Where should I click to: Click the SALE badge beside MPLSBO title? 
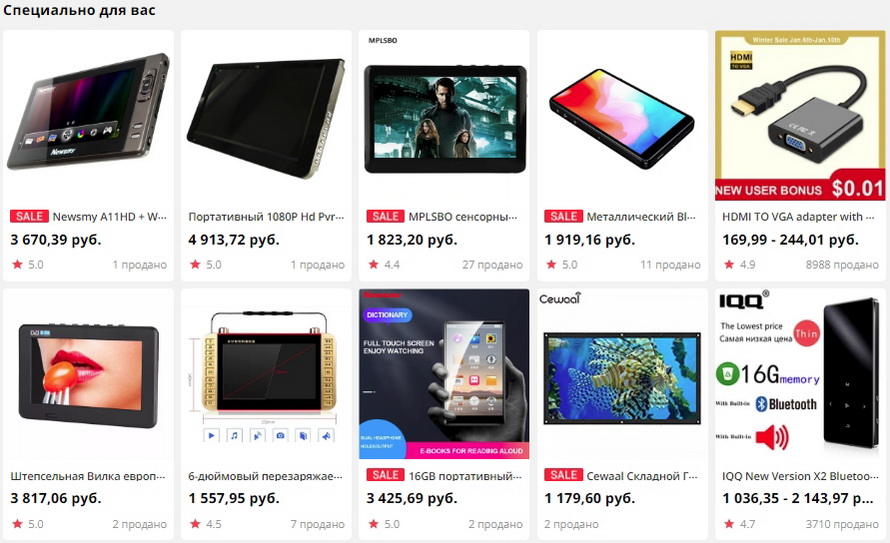click(385, 216)
